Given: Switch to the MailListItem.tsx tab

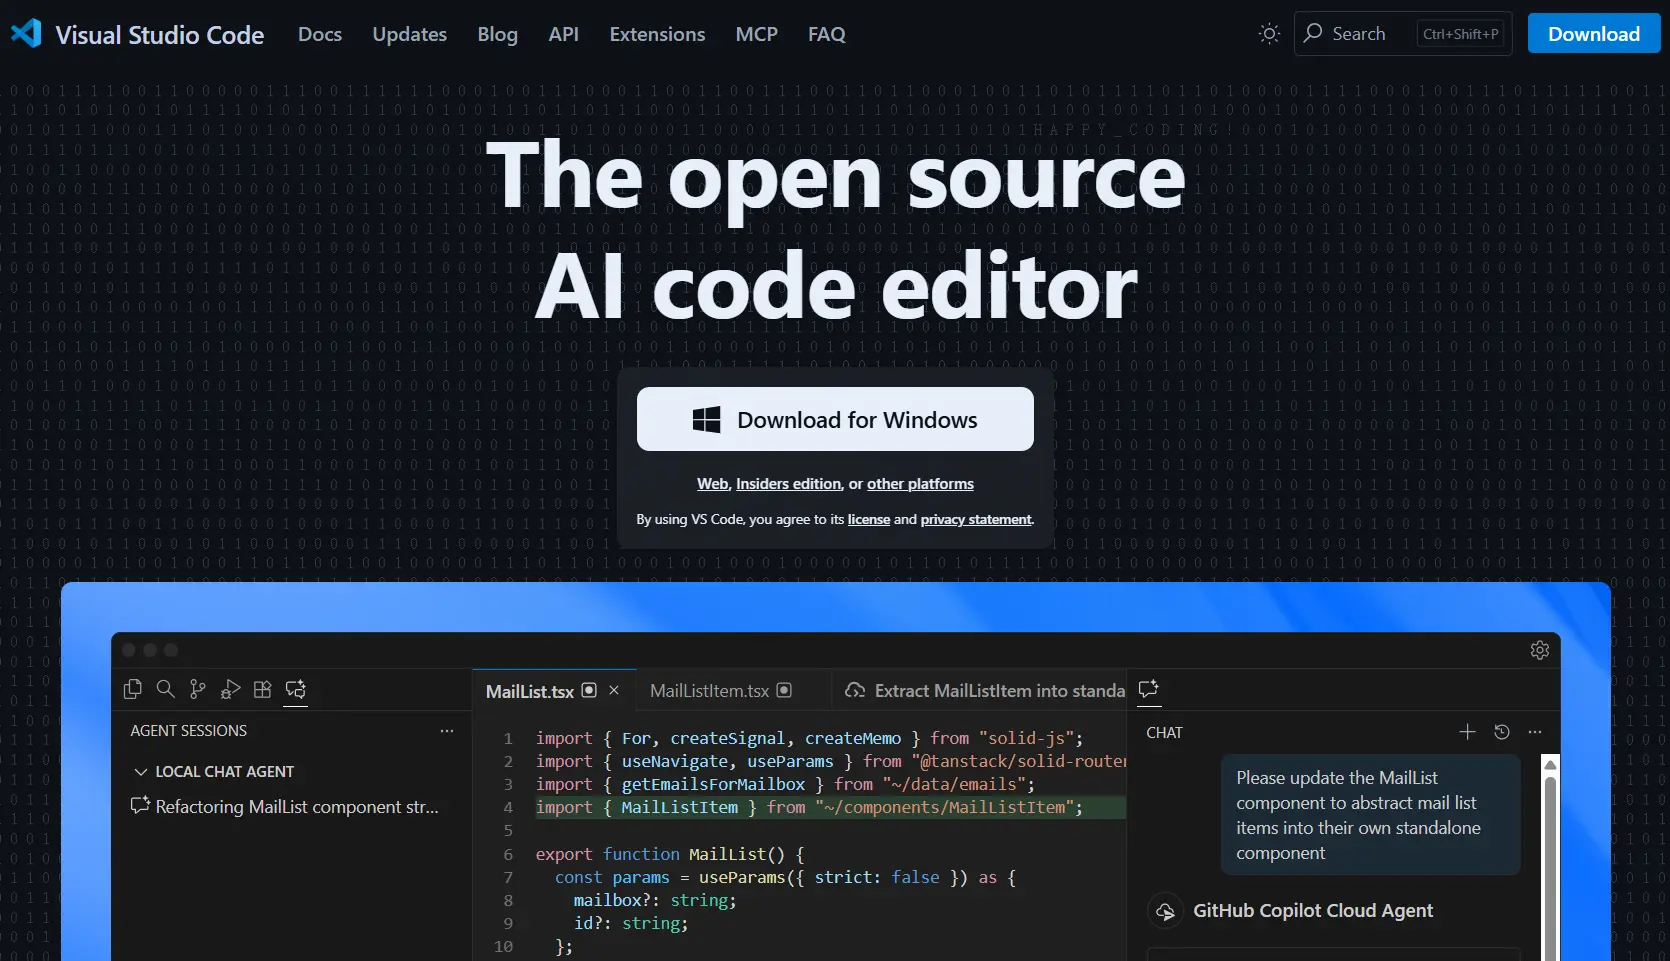Looking at the screenshot, I should (x=709, y=690).
